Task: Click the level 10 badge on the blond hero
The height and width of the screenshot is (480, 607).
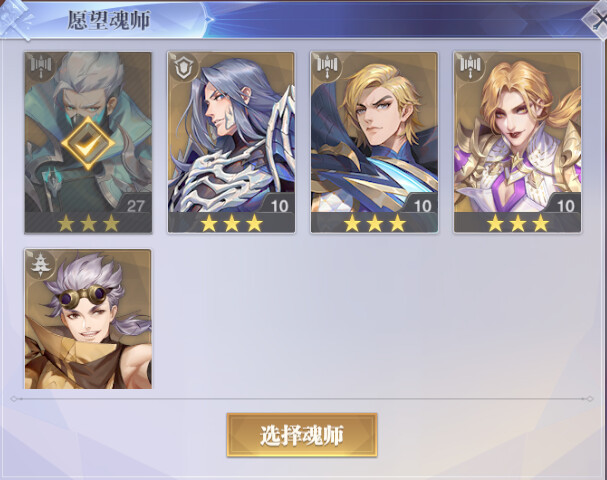Action: click(422, 206)
